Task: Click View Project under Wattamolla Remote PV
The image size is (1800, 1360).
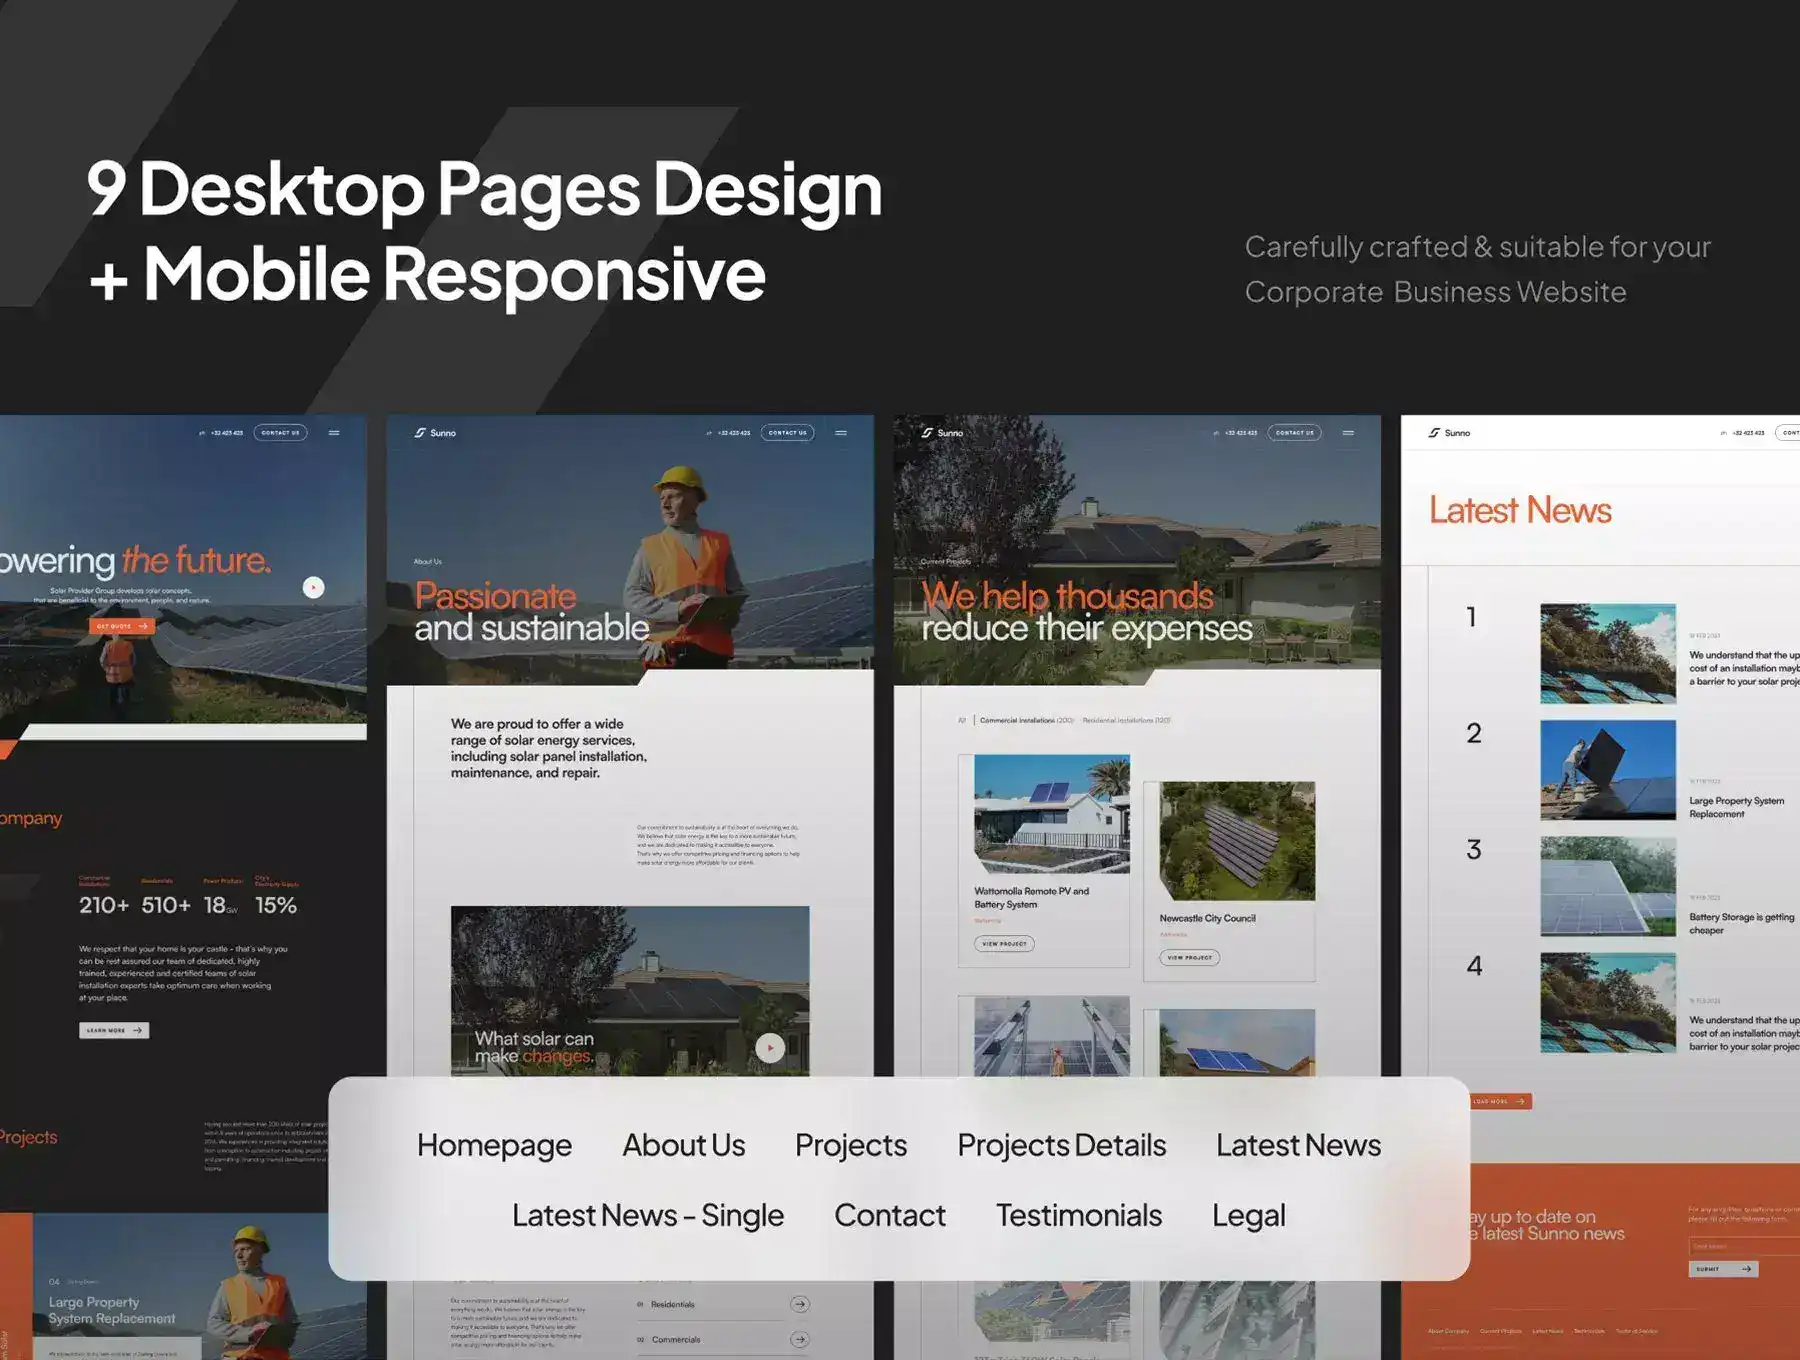Action: tap(1004, 944)
